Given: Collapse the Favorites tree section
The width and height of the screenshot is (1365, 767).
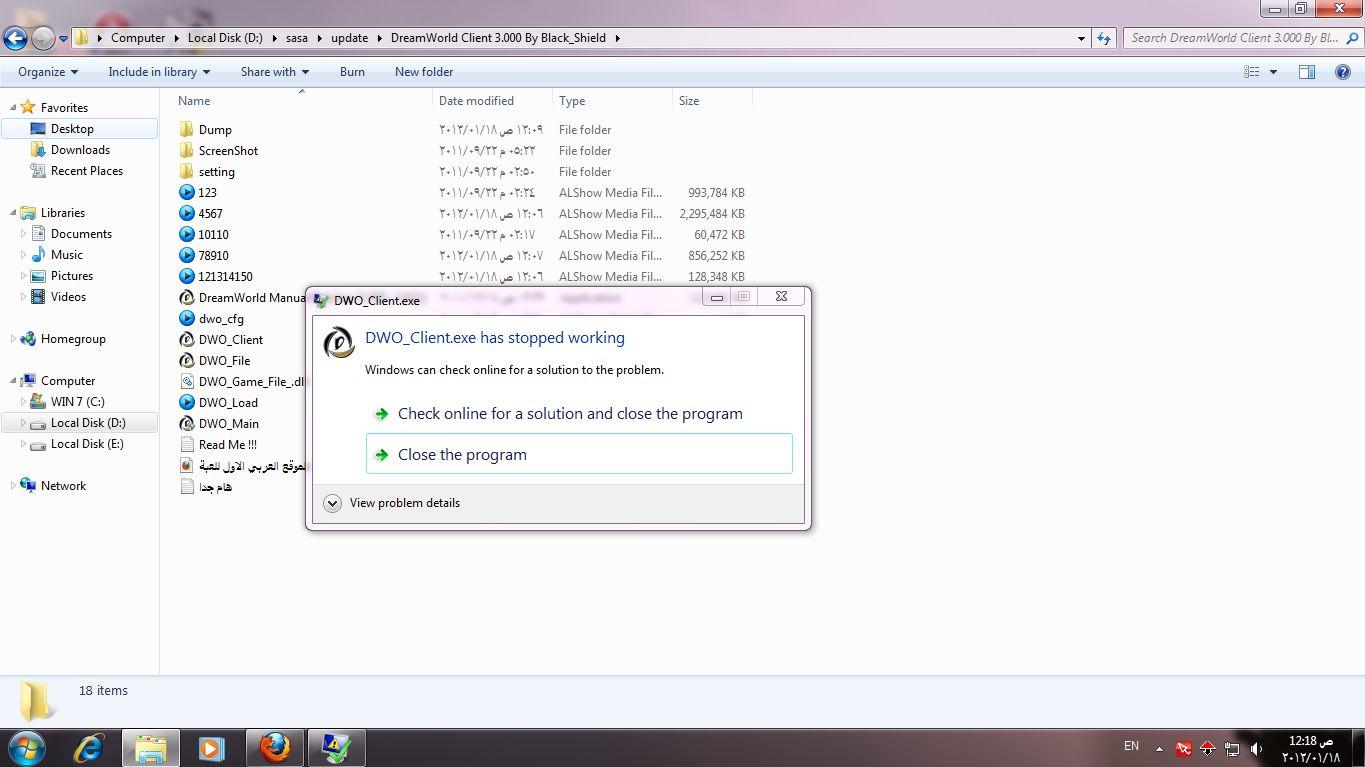Looking at the screenshot, I should point(13,107).
